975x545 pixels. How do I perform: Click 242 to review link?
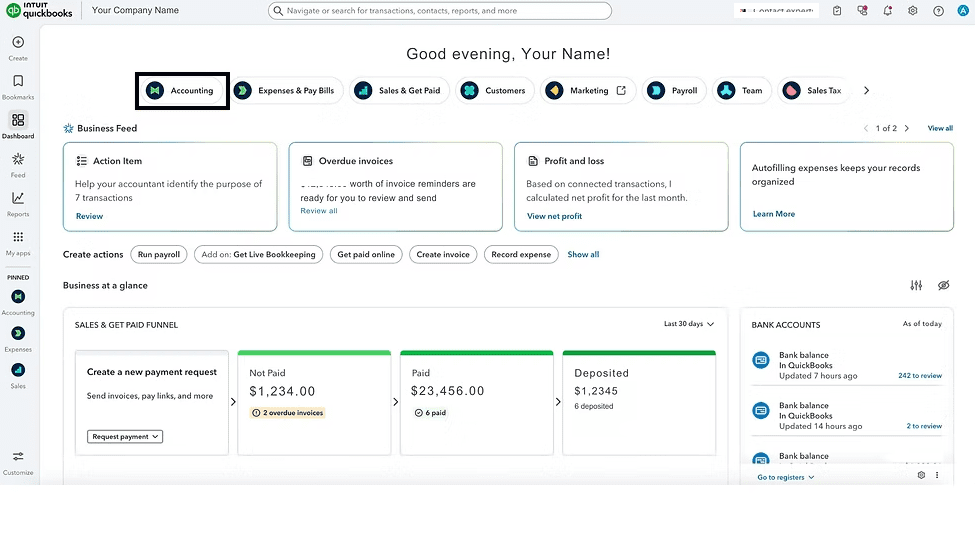pos(920,376)
